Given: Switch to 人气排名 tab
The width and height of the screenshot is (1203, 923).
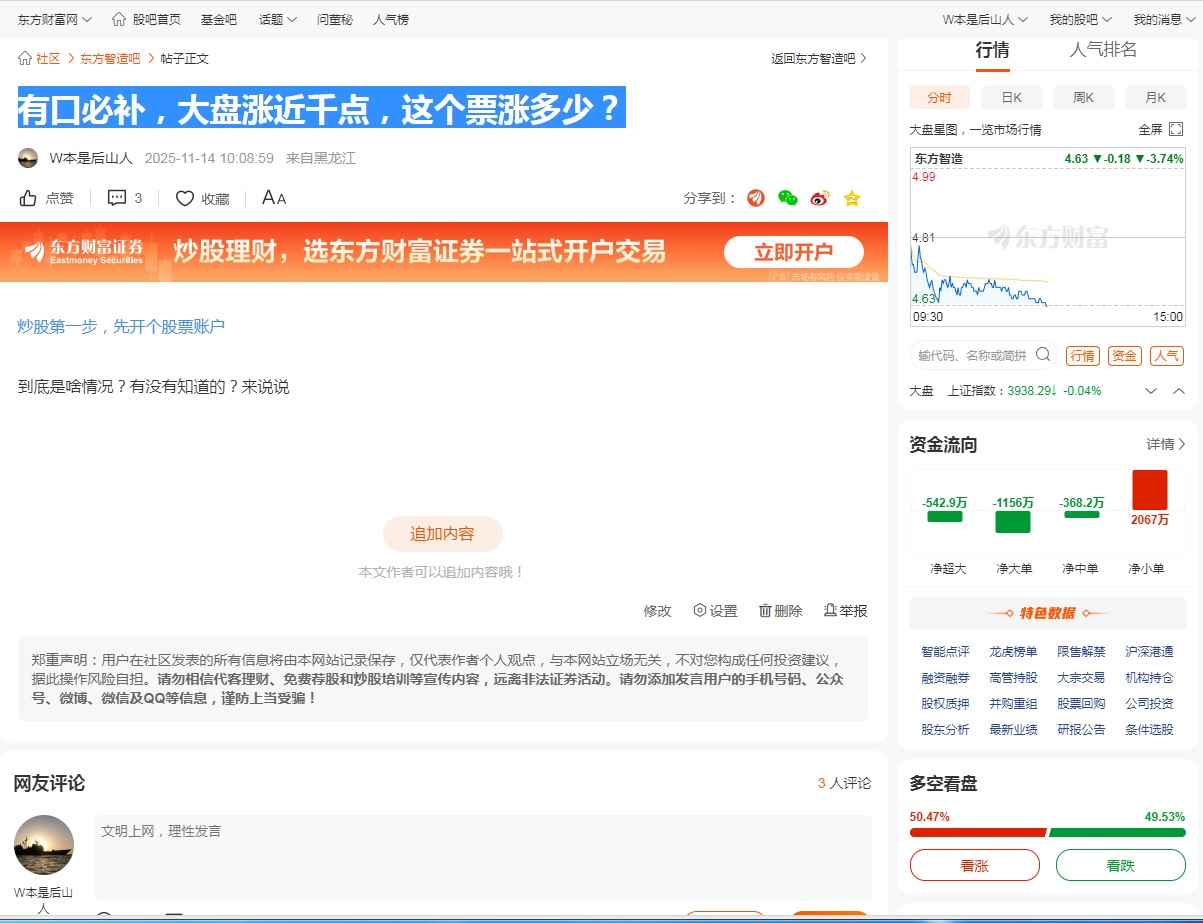Looking at the screenshot, I should coord(1103,50).
